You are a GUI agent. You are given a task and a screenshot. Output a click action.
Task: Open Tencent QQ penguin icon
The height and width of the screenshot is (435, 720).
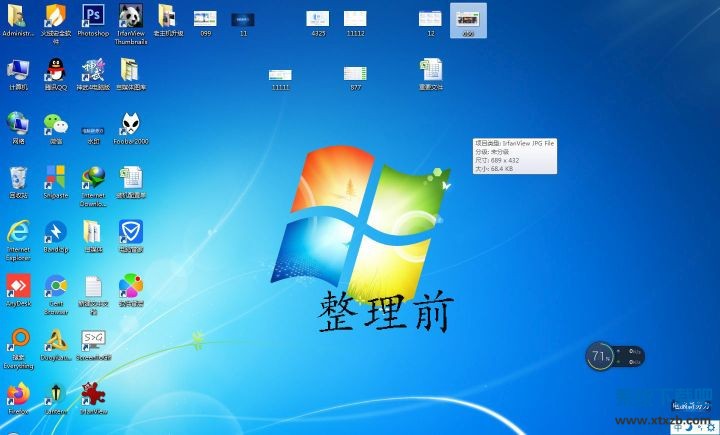55,70
